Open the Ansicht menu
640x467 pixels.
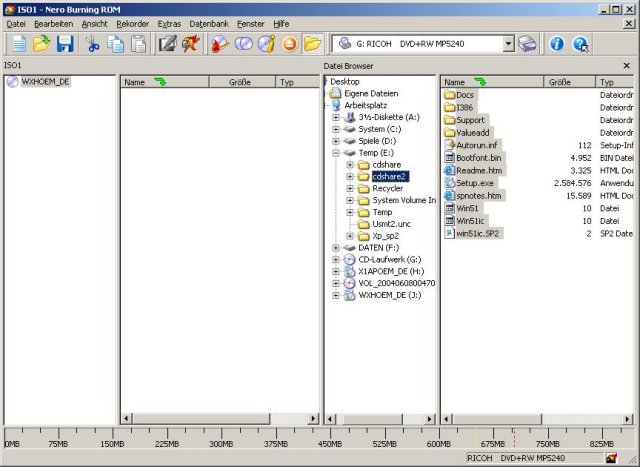[94, 24]
